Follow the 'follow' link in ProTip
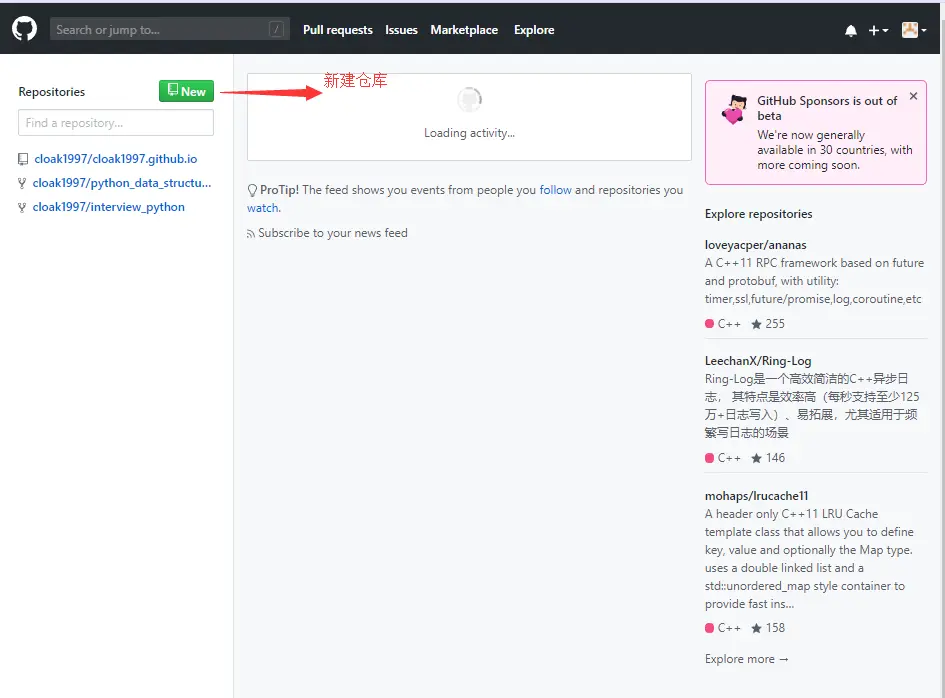 click(x=555, y=190)
